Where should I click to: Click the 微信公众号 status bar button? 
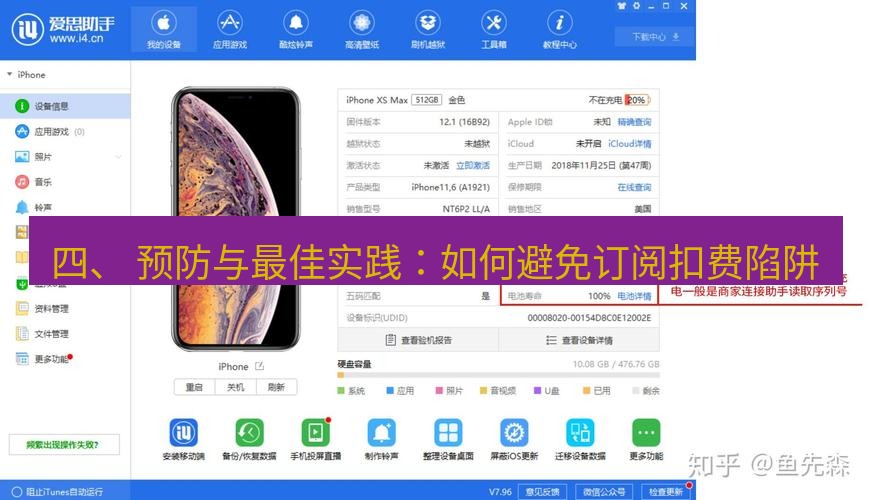[x=604, y=492]
